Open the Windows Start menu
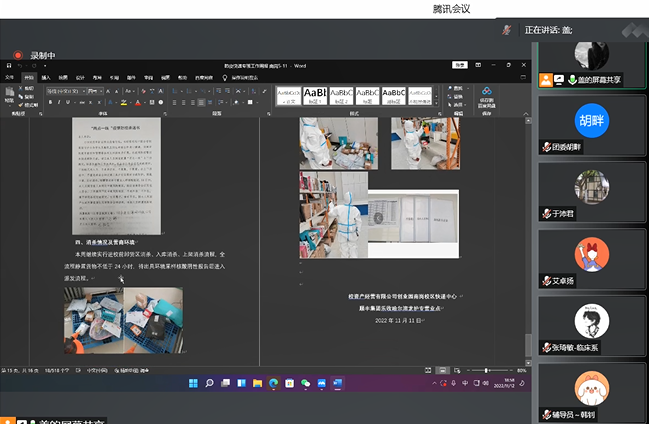This screenshot has width=649, height=424. [x=192, y=383]
